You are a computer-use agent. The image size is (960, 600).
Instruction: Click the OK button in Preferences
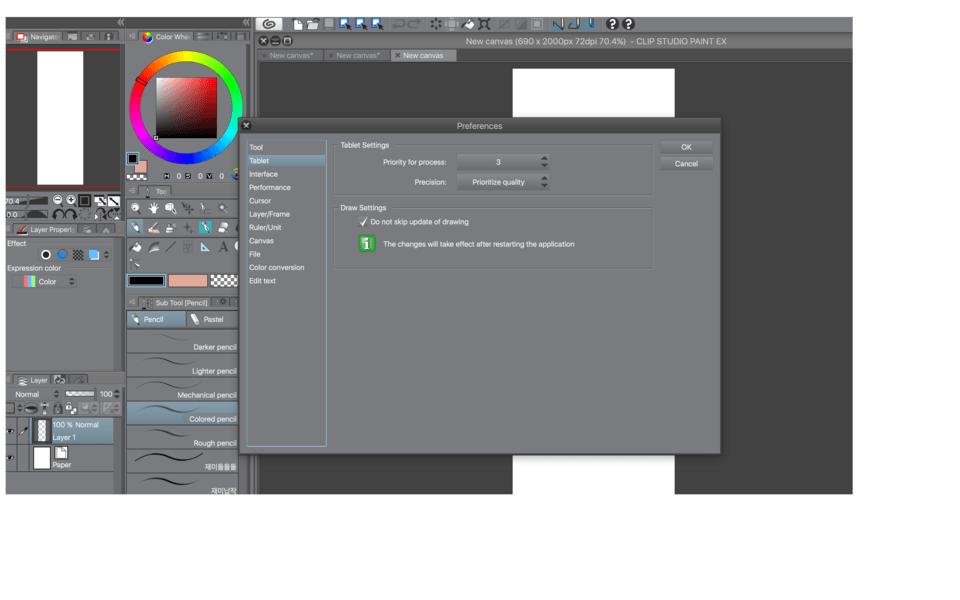(x=686, y=147)
